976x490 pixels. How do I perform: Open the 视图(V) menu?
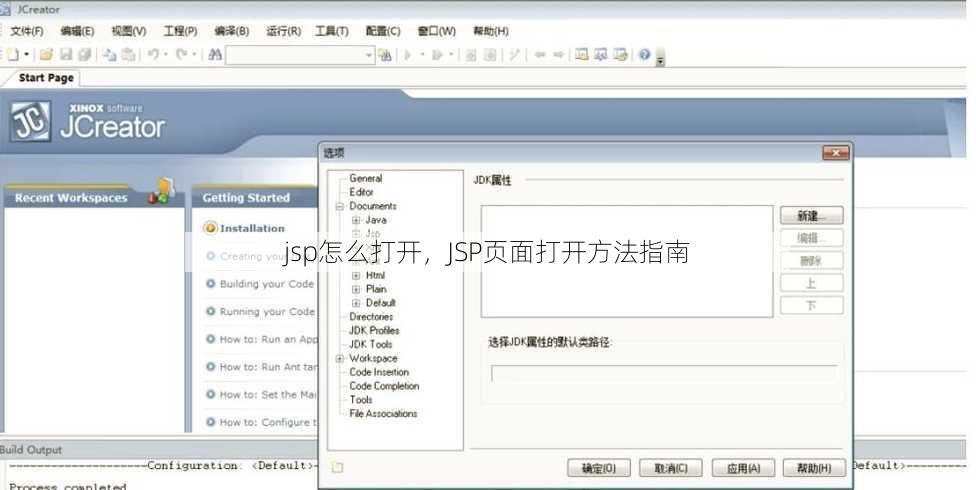(129, 31)
